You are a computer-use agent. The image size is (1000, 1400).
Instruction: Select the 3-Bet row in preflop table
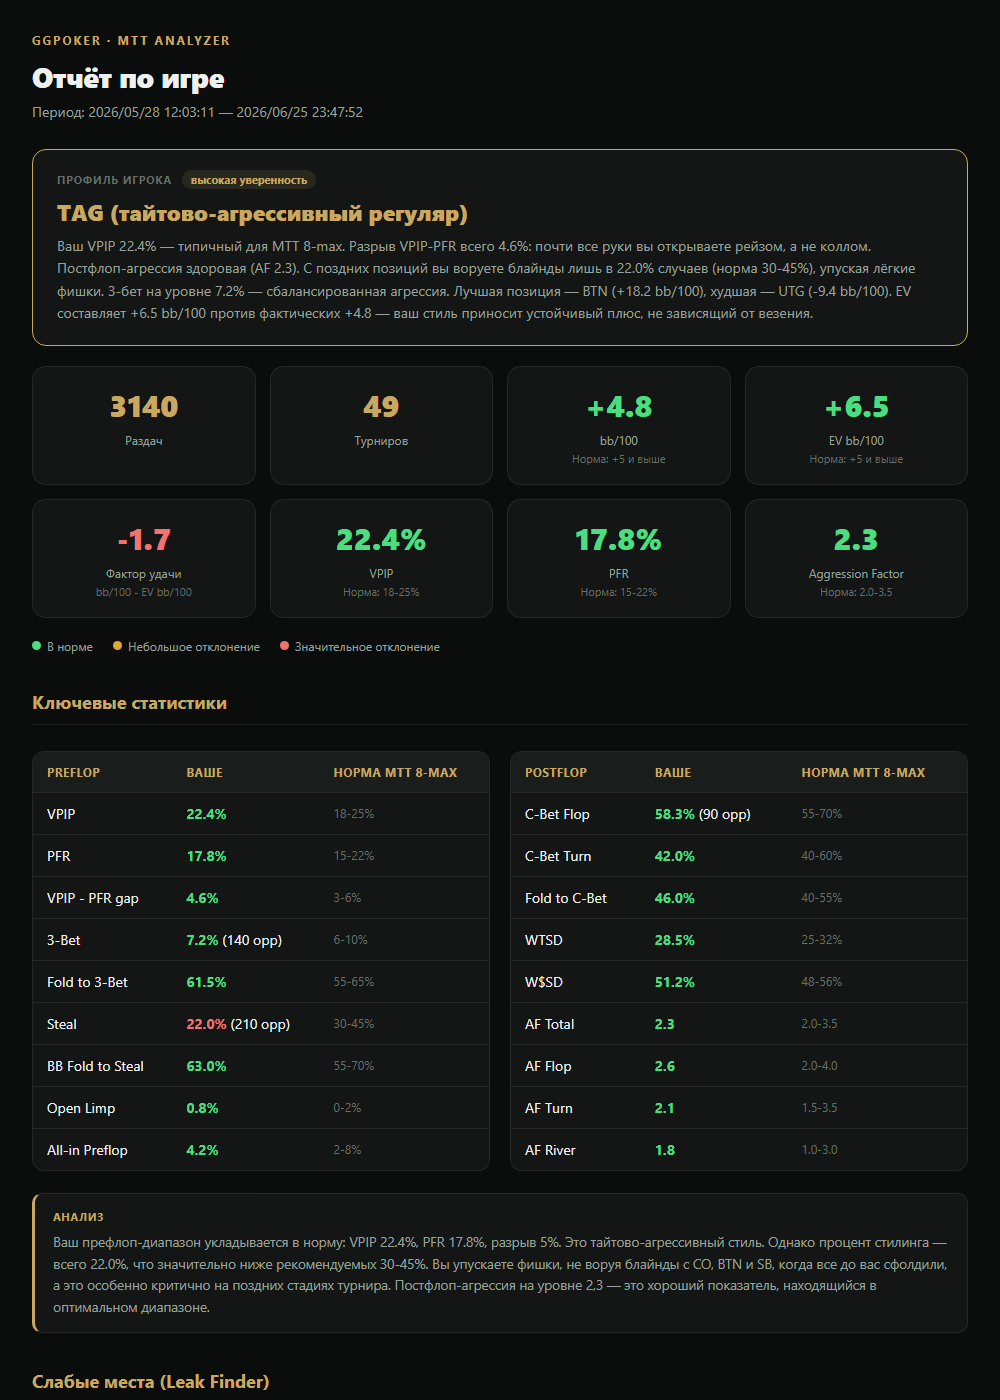point(261,940)
